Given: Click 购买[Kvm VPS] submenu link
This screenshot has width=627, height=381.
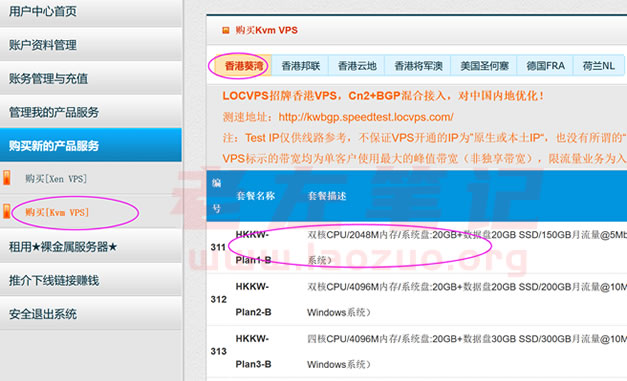Looking at the screenshot, I should coord(57,212).
